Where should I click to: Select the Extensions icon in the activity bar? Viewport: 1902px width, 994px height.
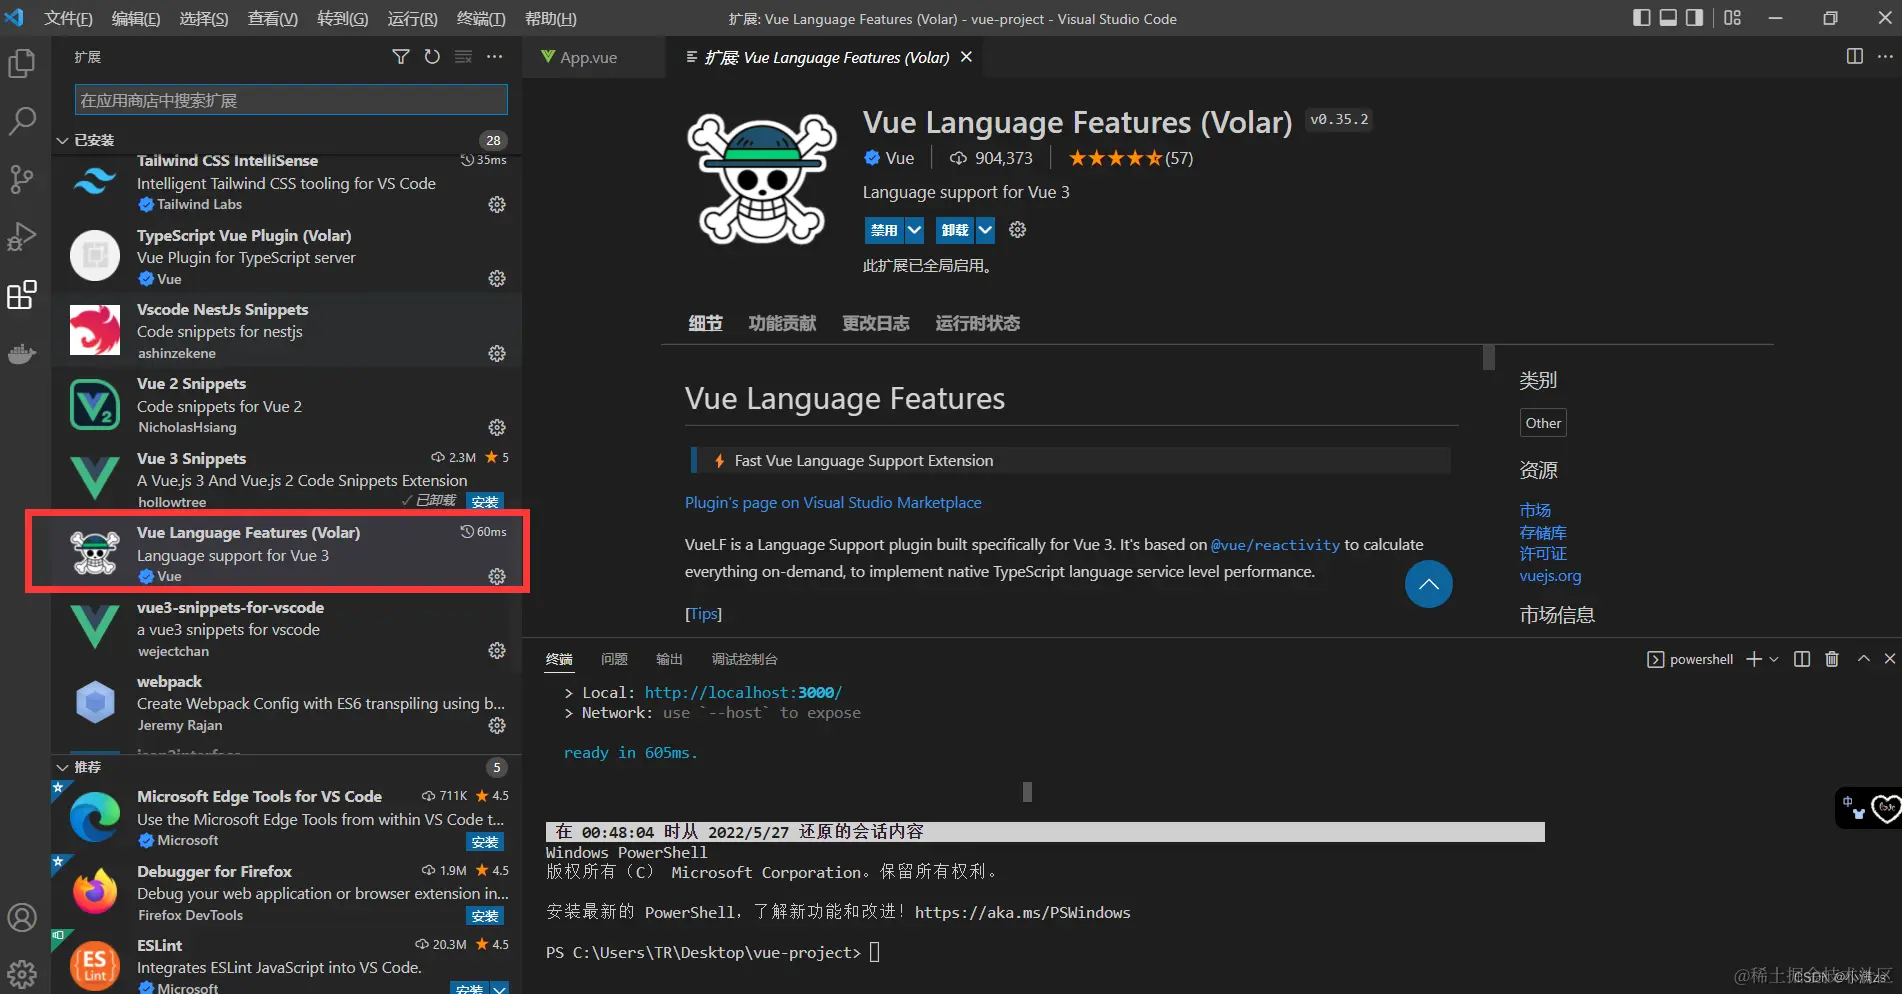coord(22,295)
